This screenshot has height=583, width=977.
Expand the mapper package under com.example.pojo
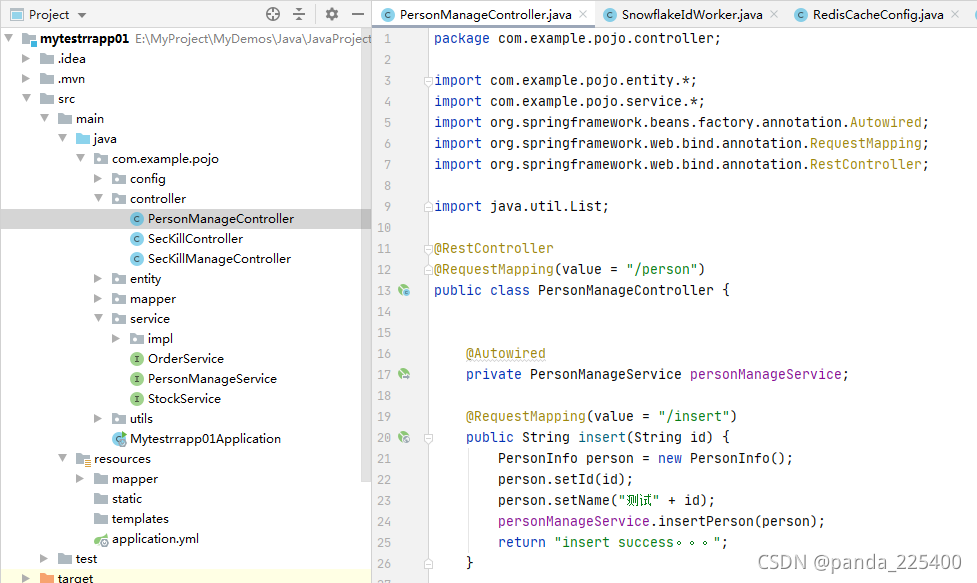(x=98, y=298)
